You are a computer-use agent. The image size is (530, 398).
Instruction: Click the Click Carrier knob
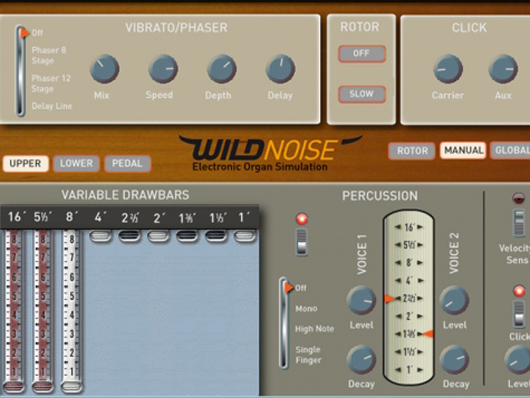click(x=448, y=69)
